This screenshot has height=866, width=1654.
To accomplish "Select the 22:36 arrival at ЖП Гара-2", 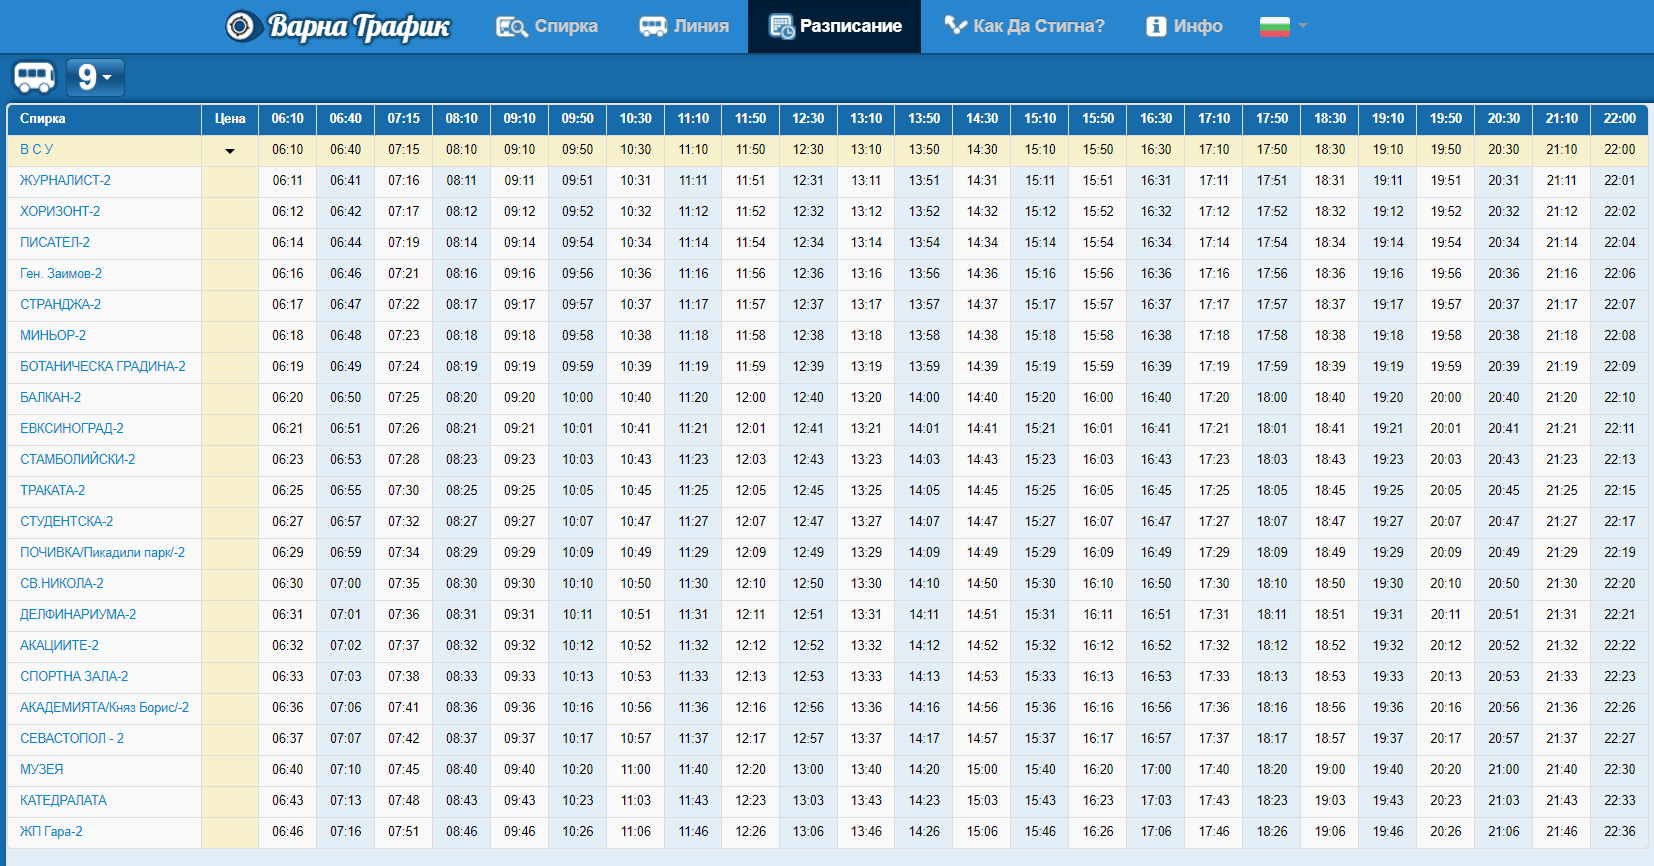I will (1620, 831).
